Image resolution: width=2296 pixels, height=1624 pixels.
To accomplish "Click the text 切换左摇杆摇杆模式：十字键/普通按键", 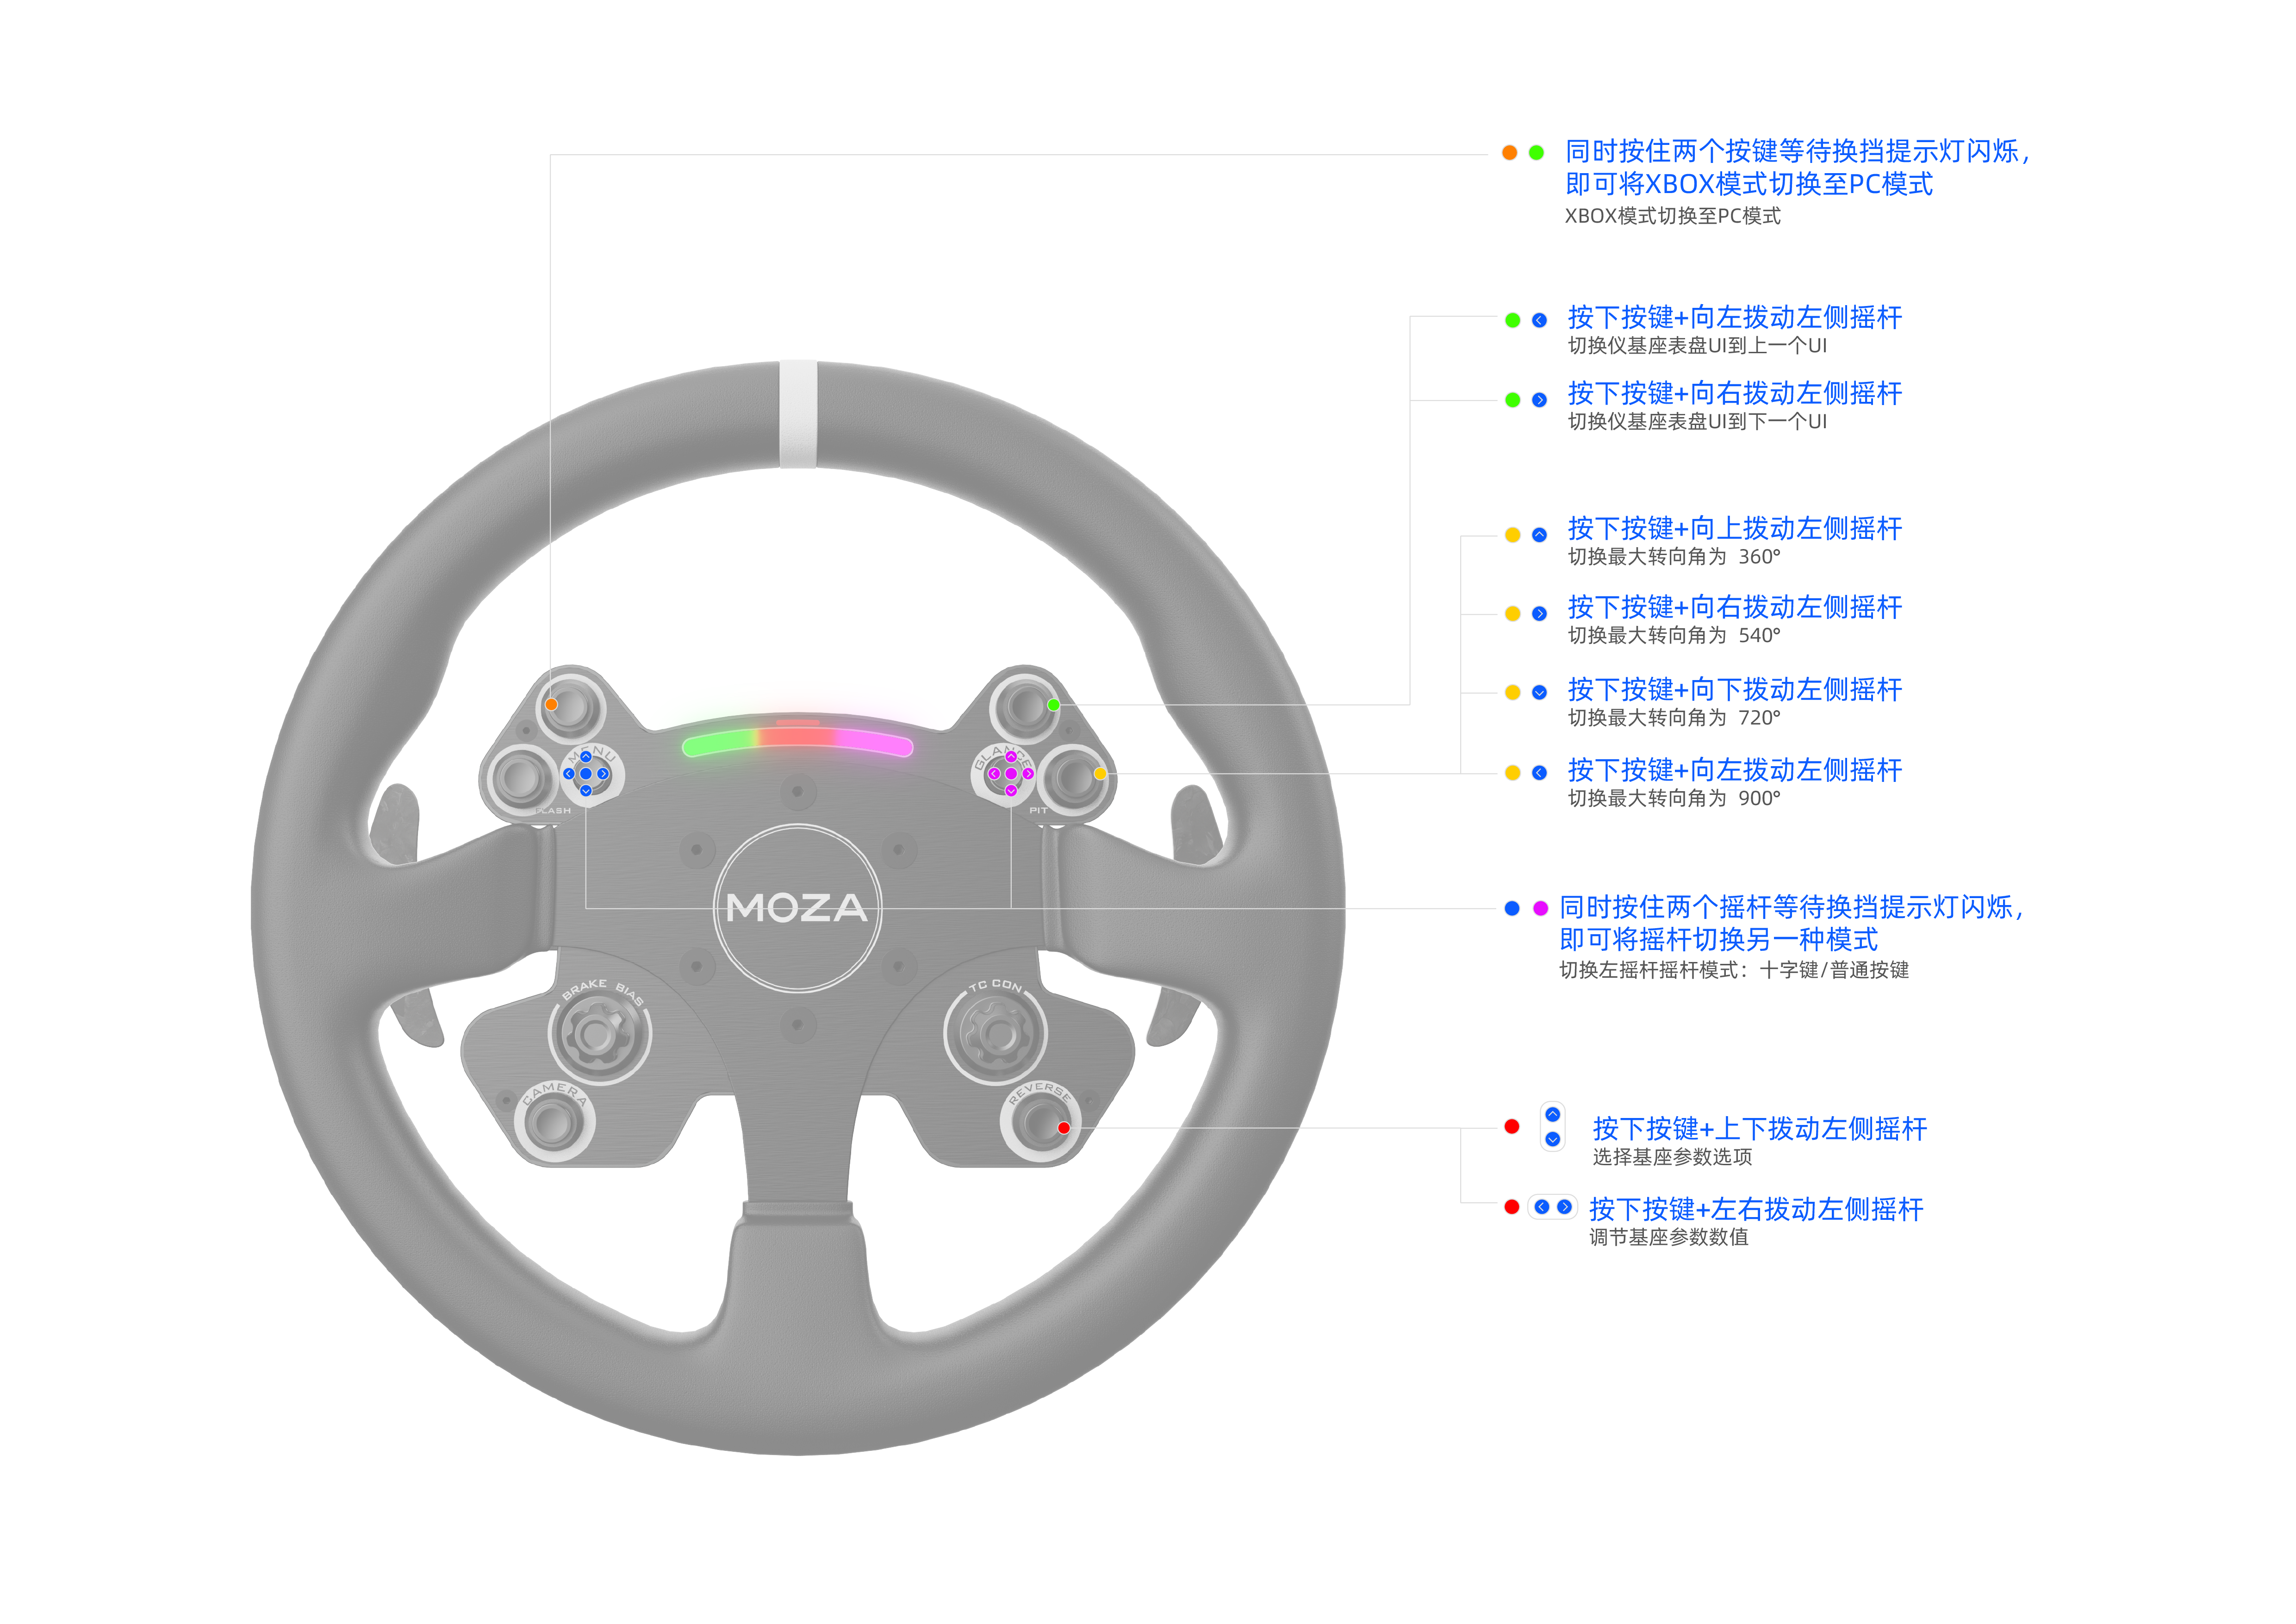I will pos(1735,970).
